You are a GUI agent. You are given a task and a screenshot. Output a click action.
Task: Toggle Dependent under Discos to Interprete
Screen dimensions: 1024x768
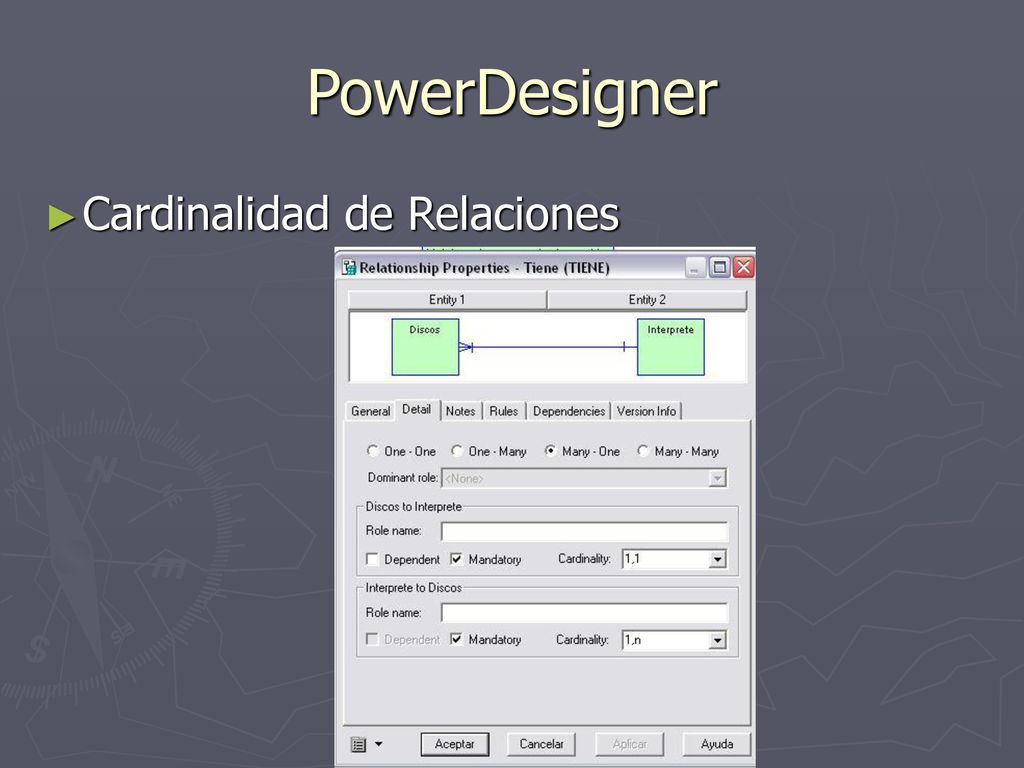pyautogui.click(x=372, y=559)
